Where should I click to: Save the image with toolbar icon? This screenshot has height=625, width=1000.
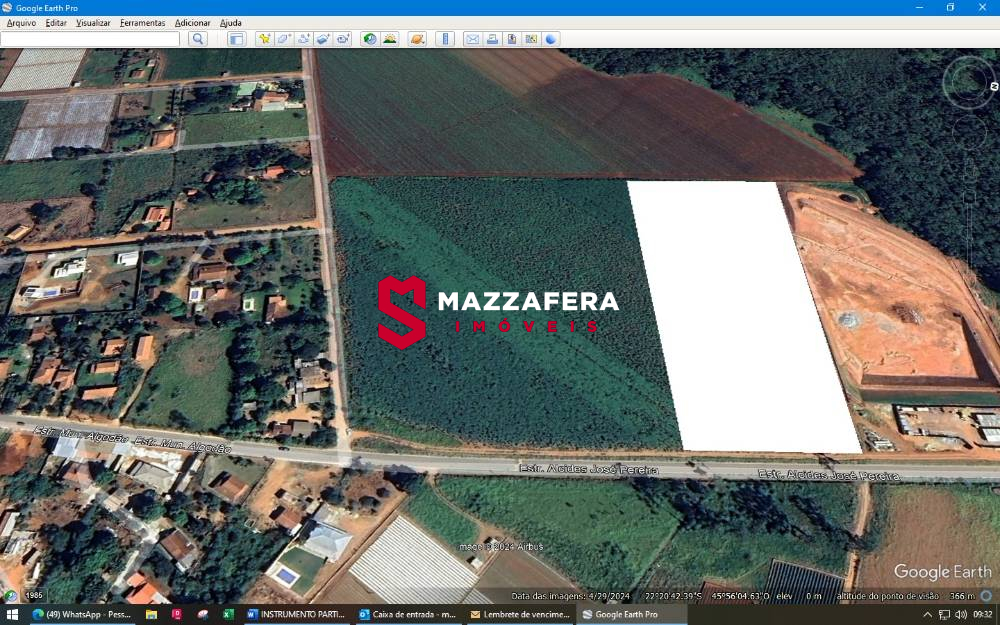(512, 39)
